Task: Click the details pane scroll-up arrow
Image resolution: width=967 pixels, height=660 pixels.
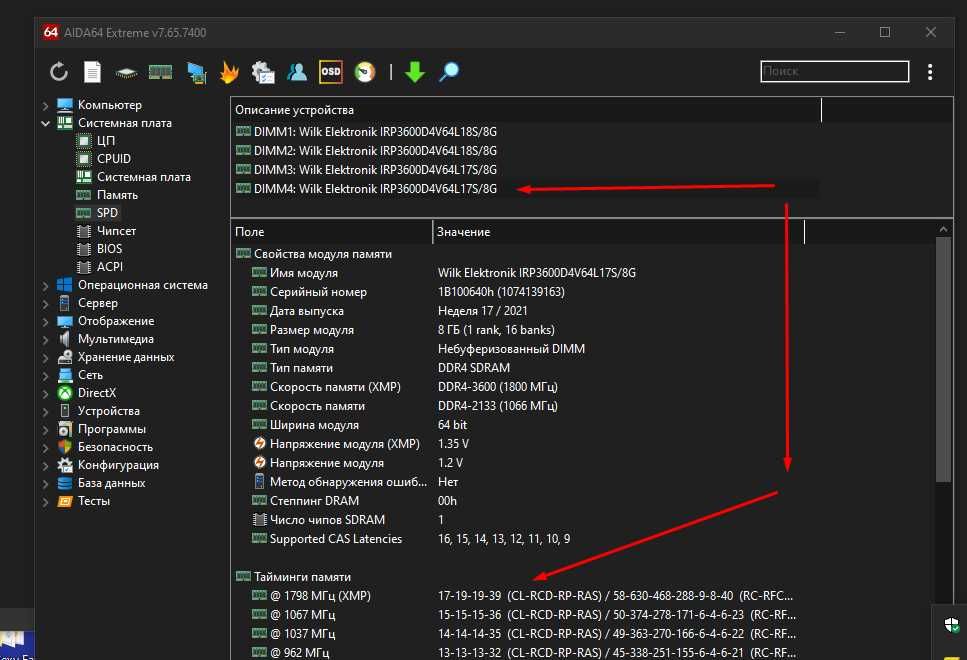Action: [x=944, y=229]
